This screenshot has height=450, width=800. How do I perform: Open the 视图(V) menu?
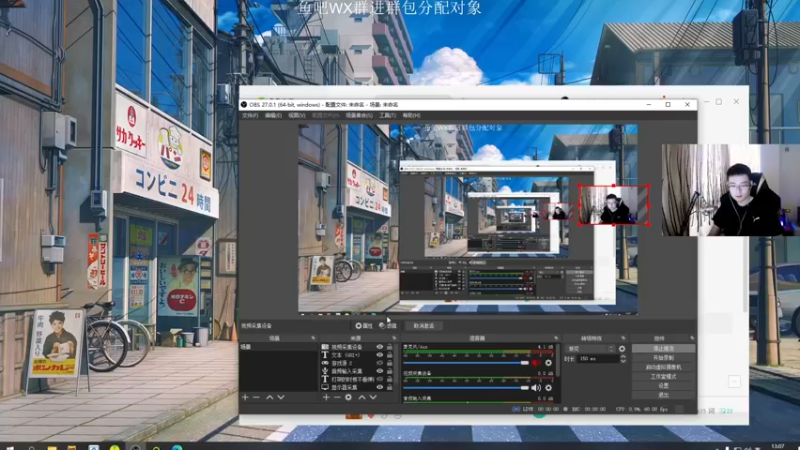pyautogui.click(x=296, y=115)
